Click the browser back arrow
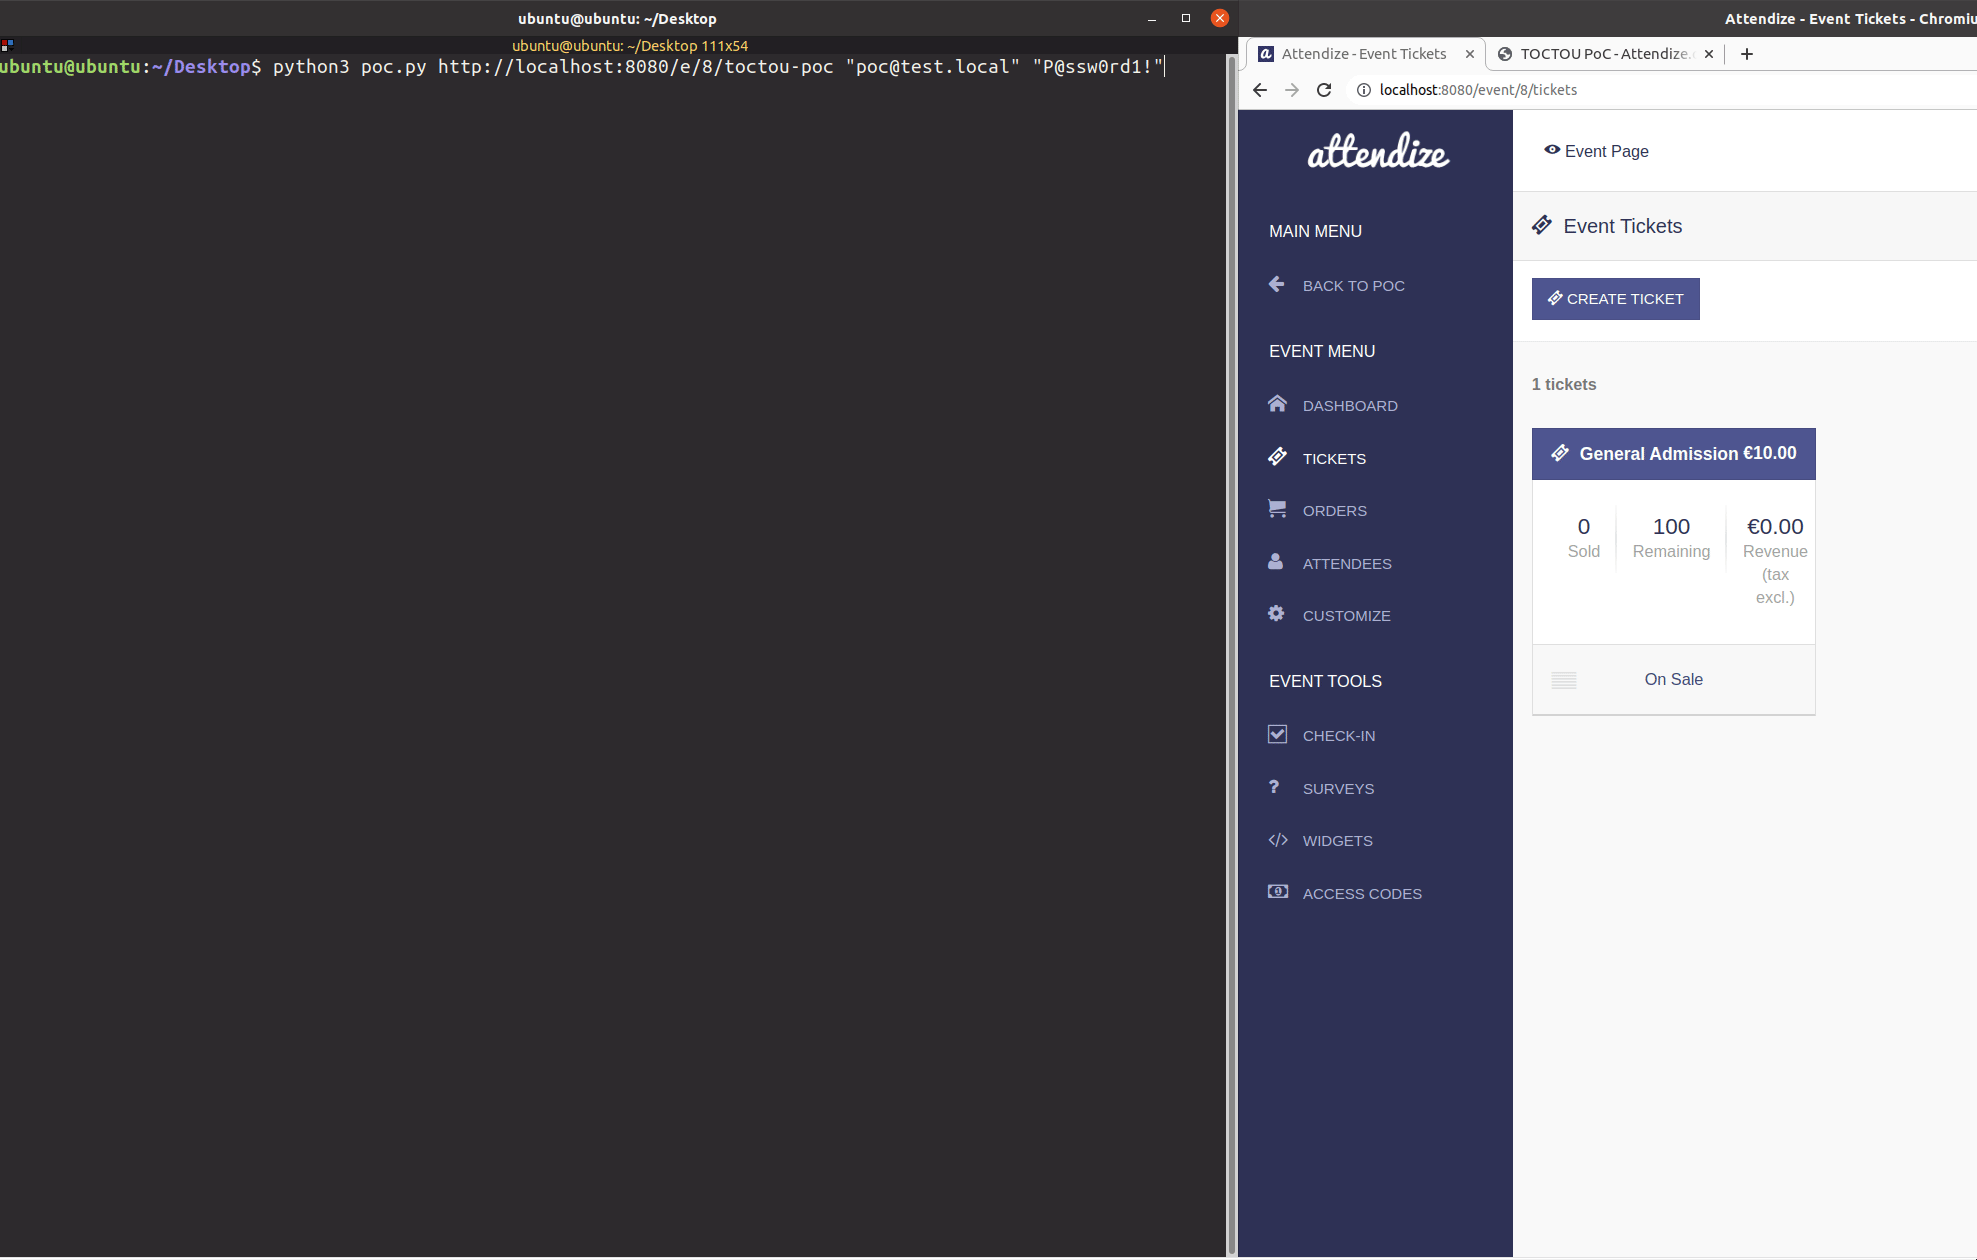 click(x=1260, y=90)
